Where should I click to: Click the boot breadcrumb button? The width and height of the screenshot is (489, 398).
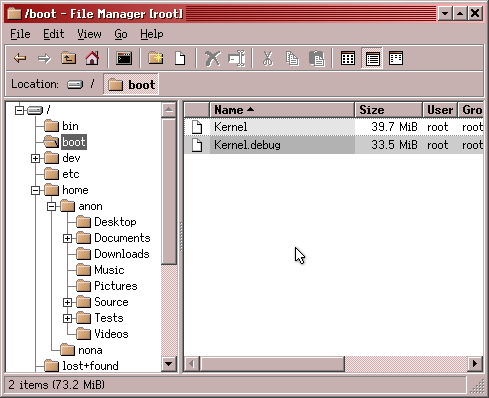click(x=131, y=84)
